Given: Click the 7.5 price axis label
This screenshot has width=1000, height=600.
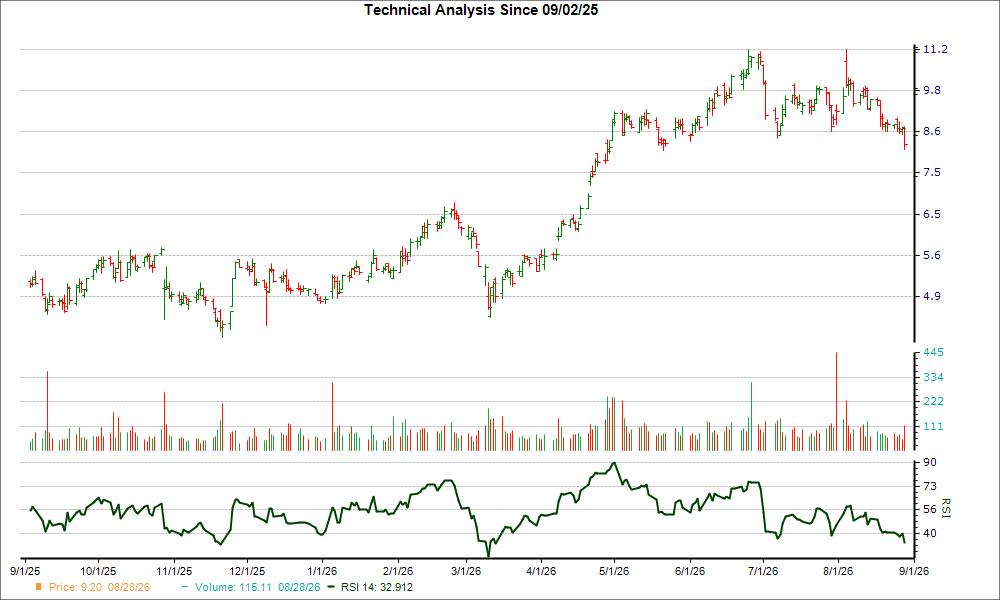Looking at the screenshot, I should click(x=931, y=173).
